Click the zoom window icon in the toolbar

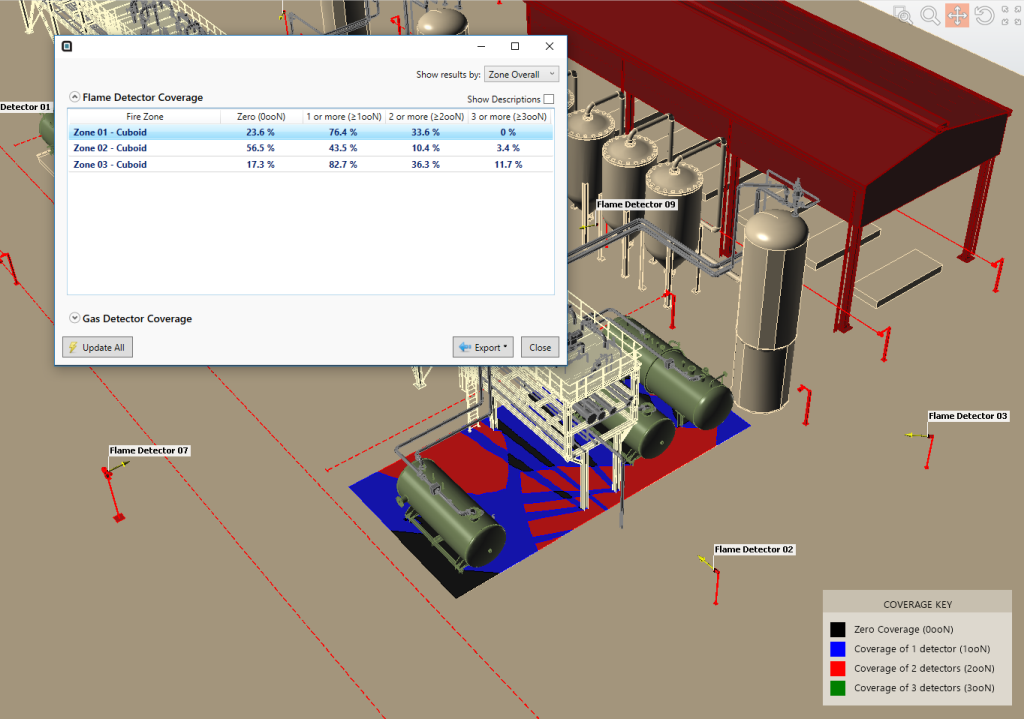[901, 15]
